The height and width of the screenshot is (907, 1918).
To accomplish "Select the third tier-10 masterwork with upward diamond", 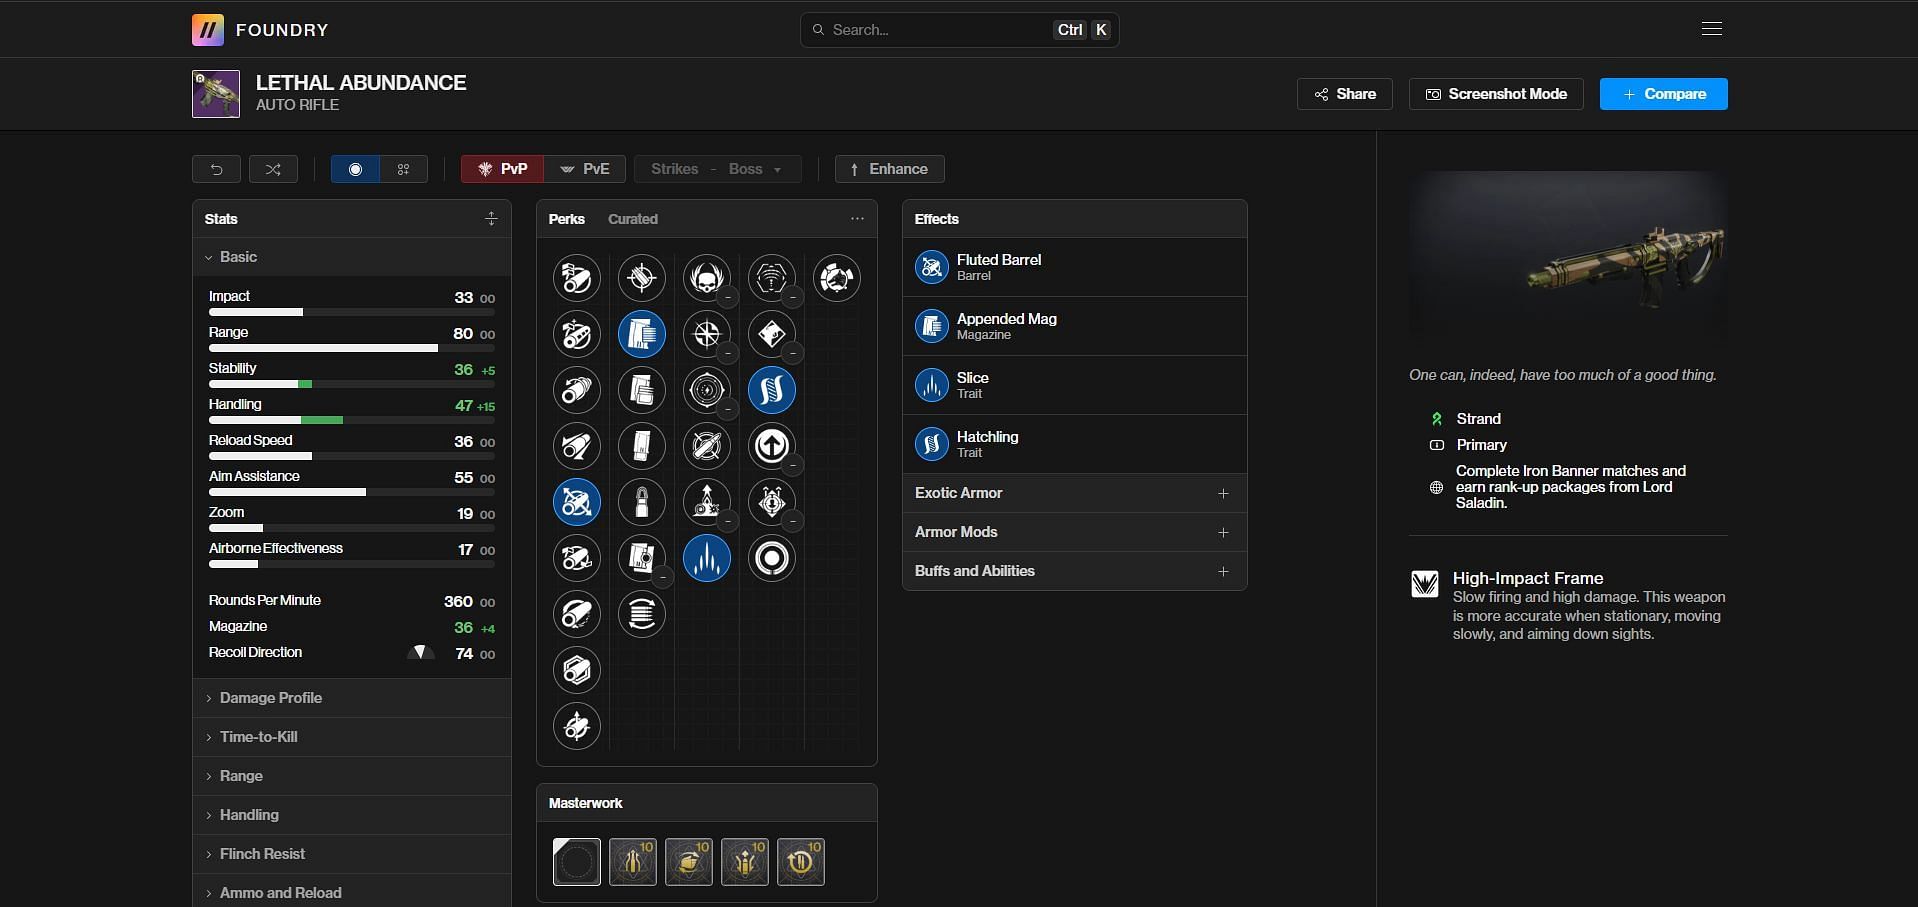I will [744, 862].
